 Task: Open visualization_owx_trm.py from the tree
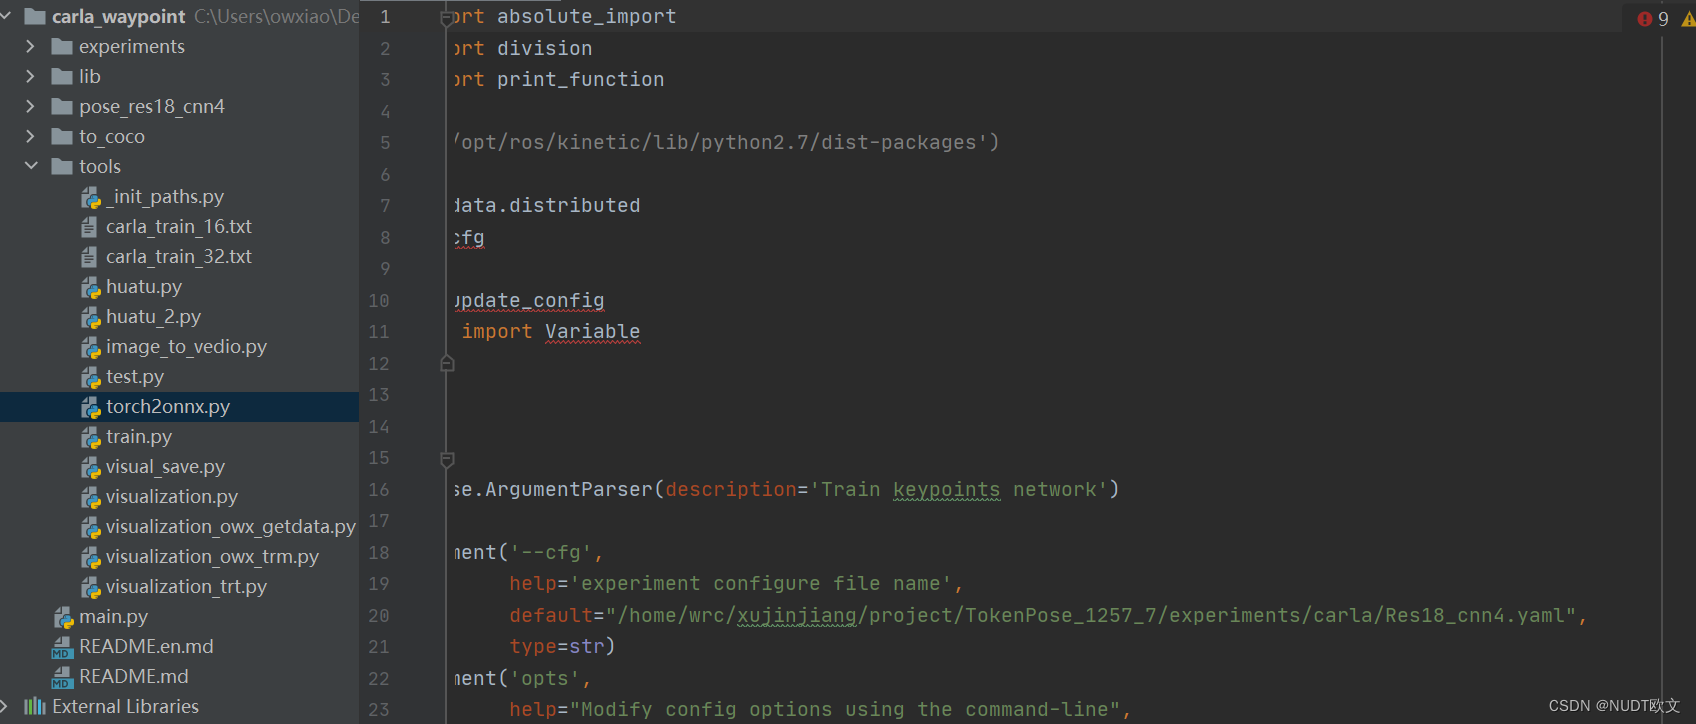213,556
